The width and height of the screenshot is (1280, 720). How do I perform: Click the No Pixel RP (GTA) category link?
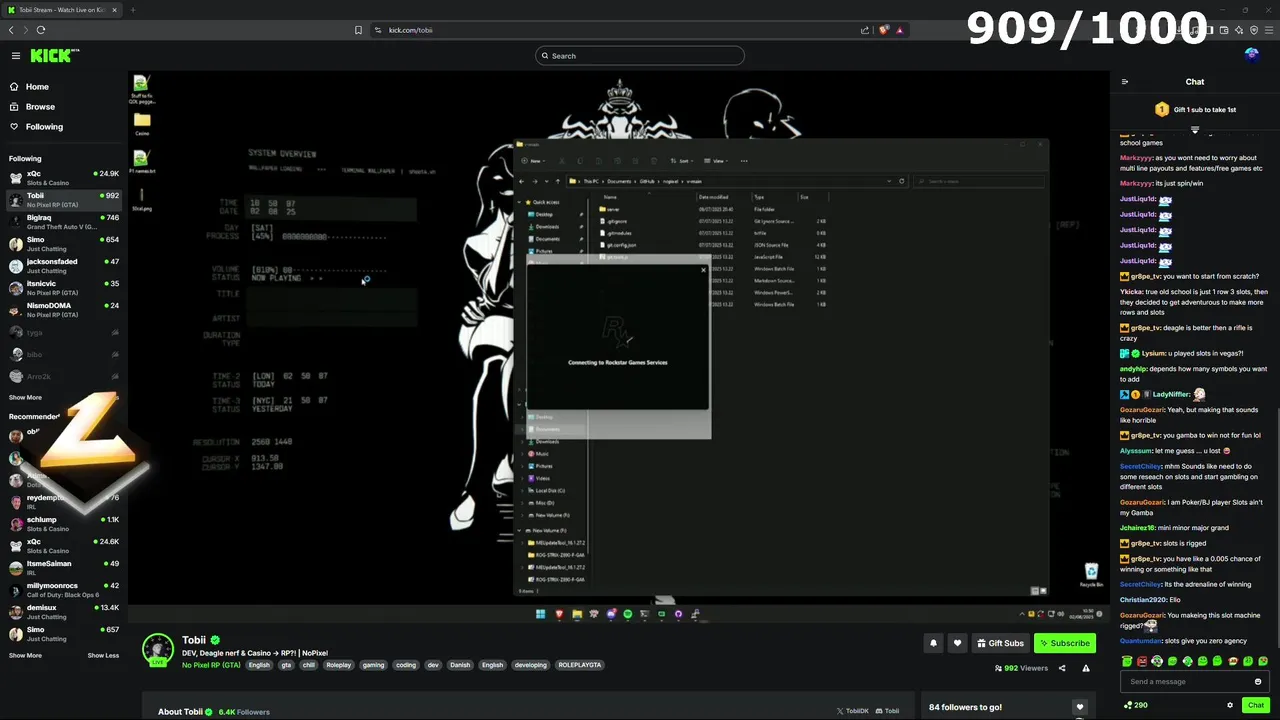(211, 665)
